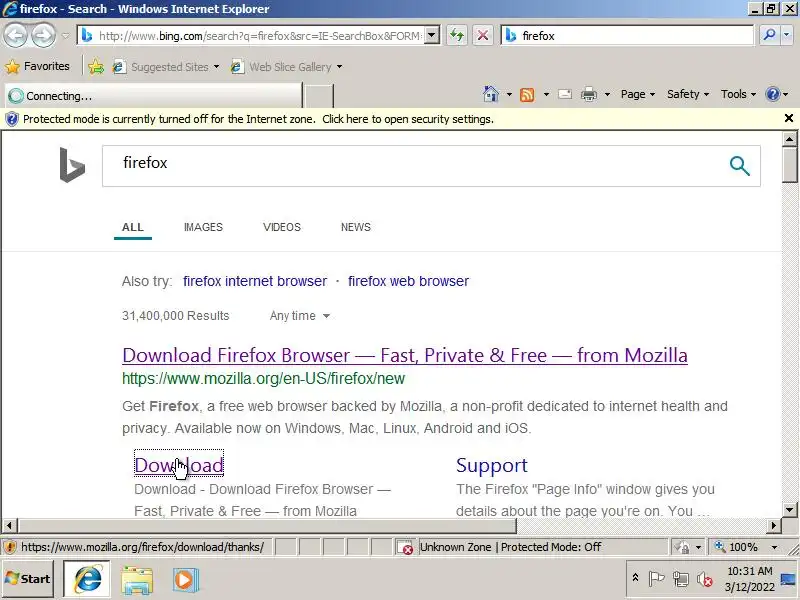Go back with the Back arrow button
The height and width of the screenshot is (600, 800).
15,36
